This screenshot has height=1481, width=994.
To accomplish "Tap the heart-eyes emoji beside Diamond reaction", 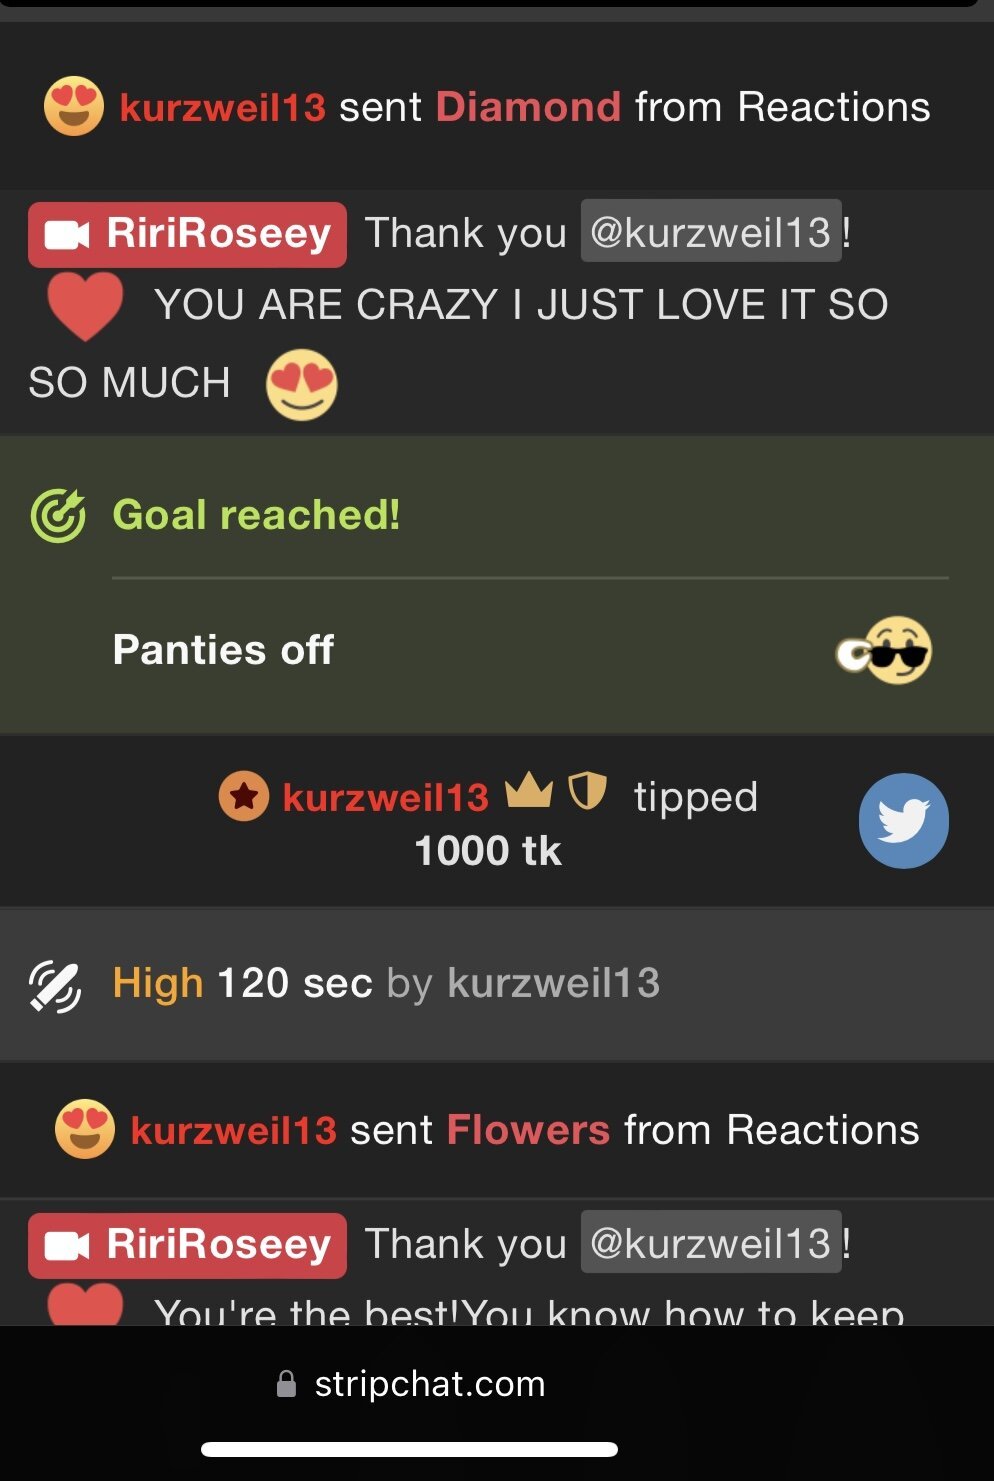I will pyautogui.click(x=74, y=106).
